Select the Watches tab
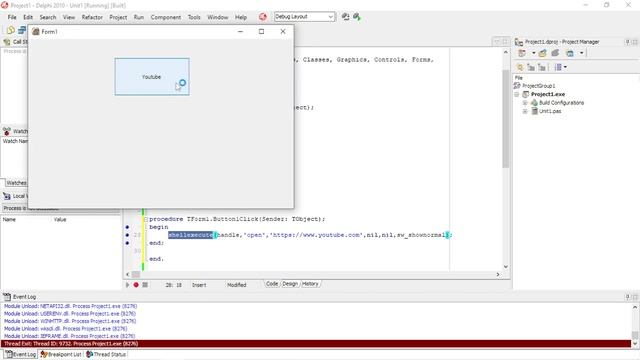Viewport: 640px width, 360px height. 16,183
